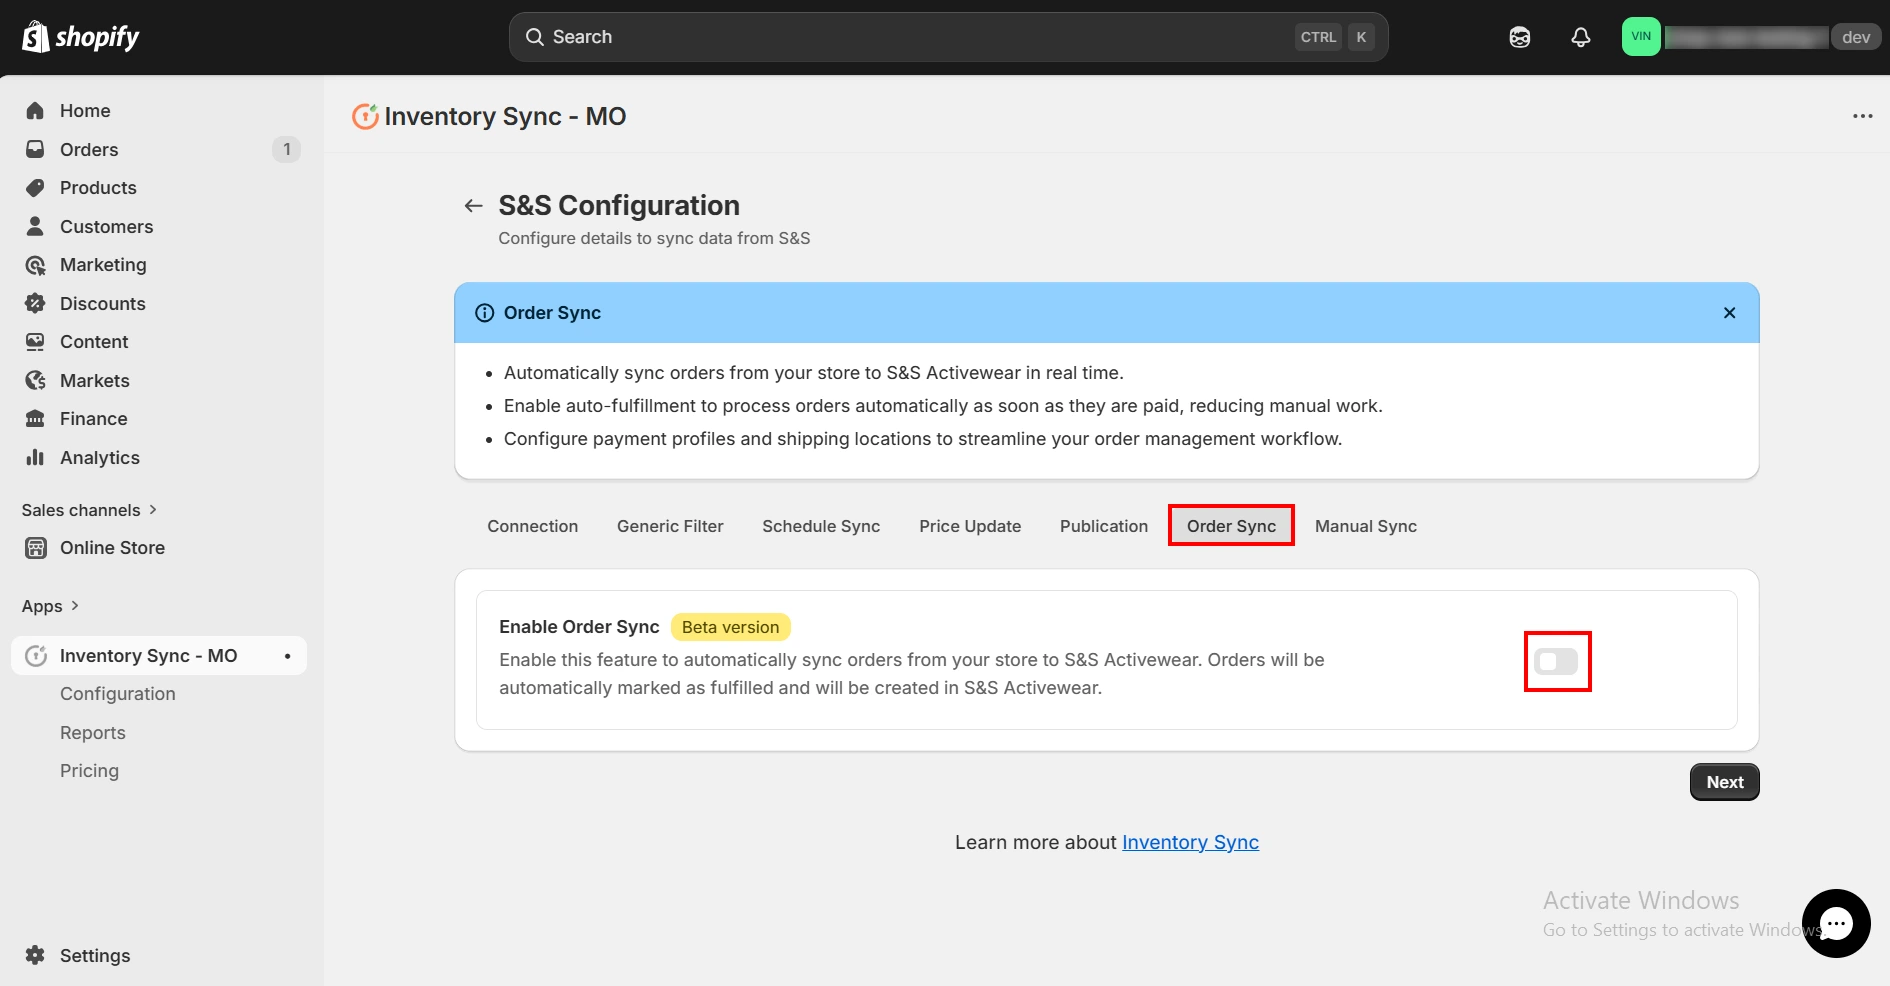
Task: Launch the chat bubble at bottom right
Action: [x=1836, y=923]
